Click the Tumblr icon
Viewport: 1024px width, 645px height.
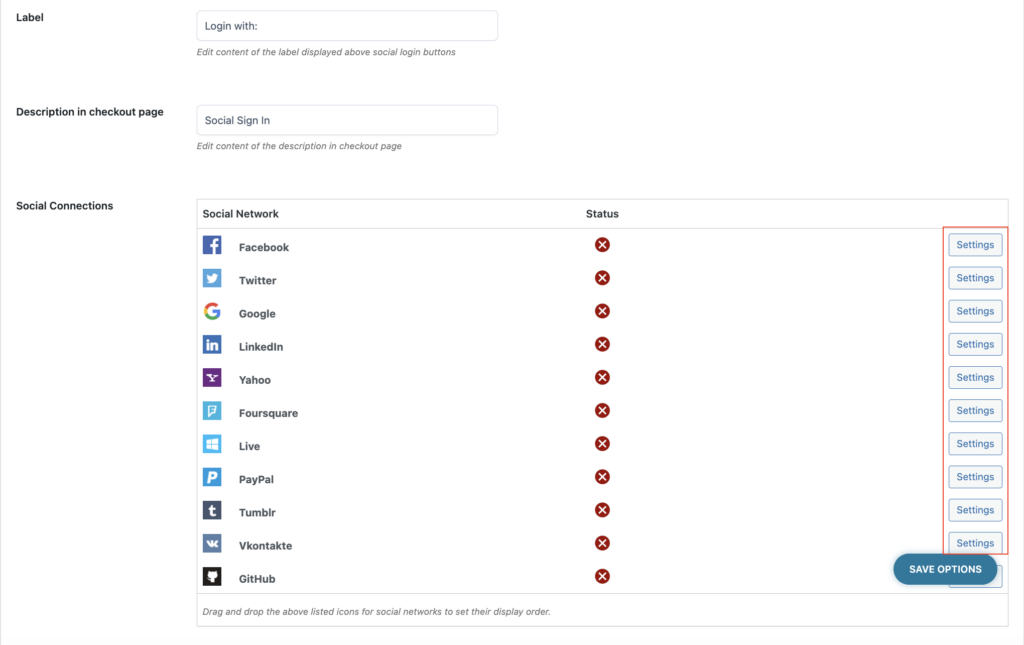pyautogui.click(x=212, y=510)
